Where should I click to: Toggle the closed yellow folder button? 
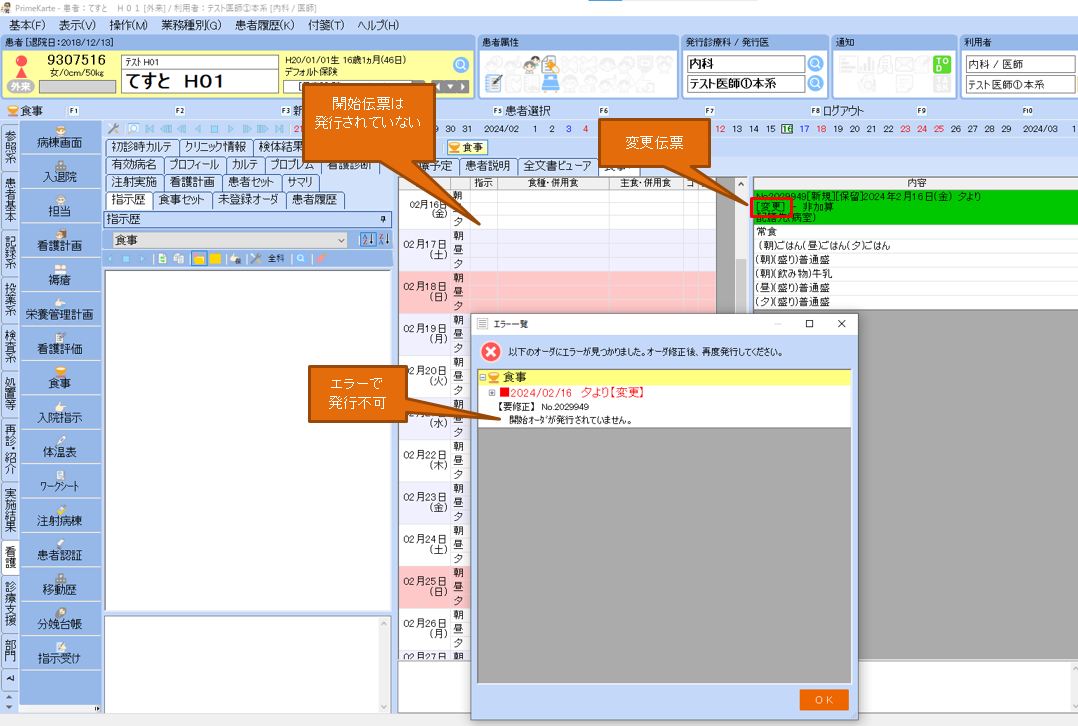click(215, 258)
